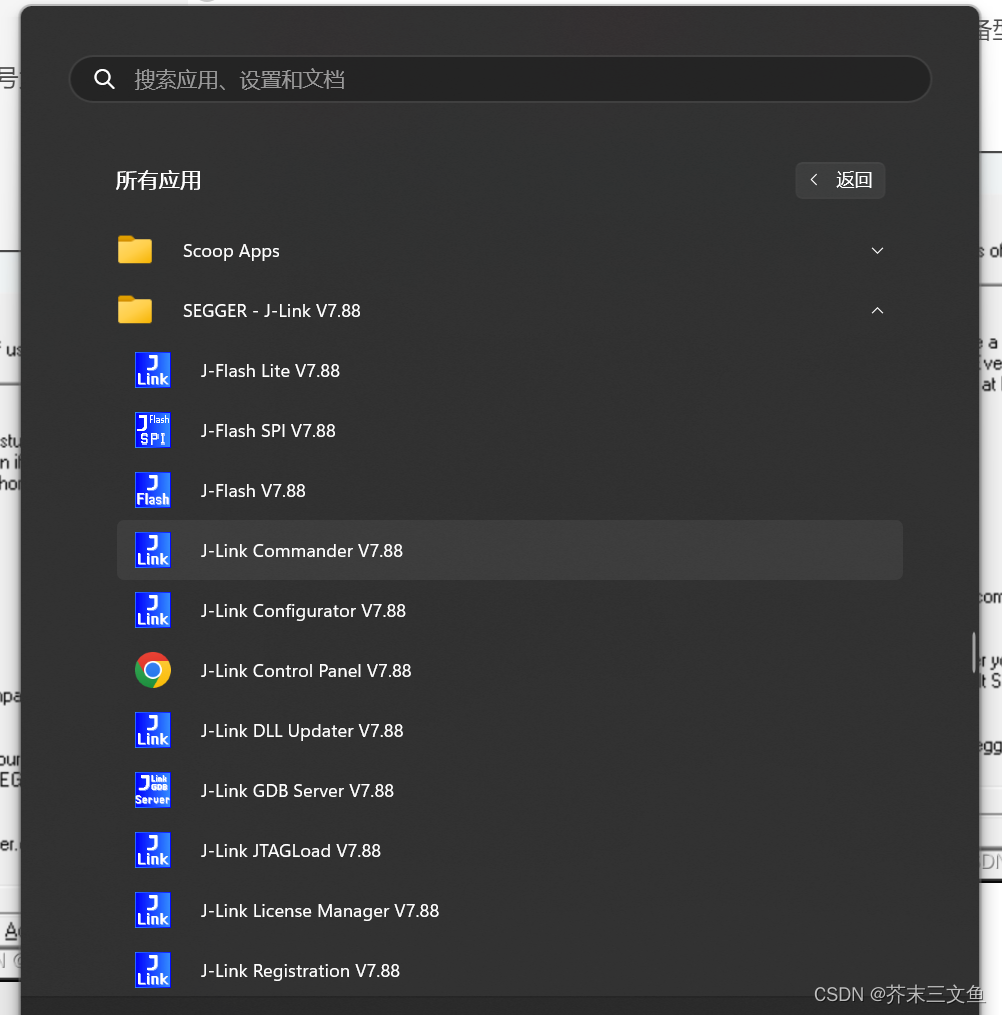Focus the 搜索应用、设置和文档 search box
Viewport: 1002px width, 1015px height.
[500, 79]
